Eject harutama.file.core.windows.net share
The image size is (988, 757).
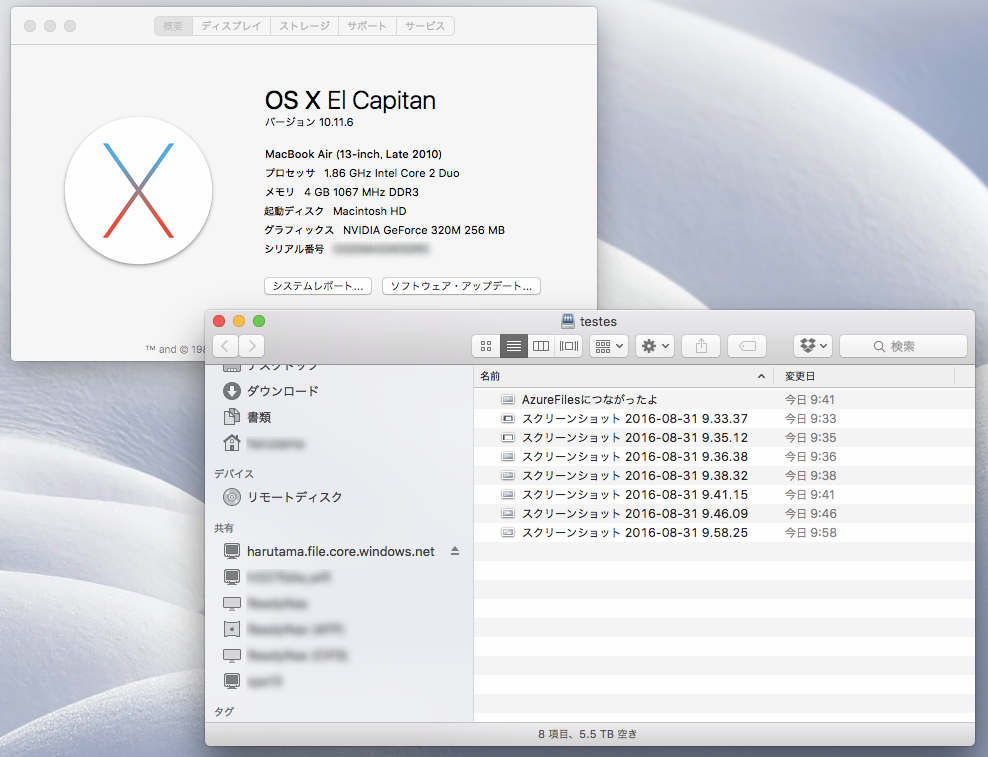tap(455, 552)
